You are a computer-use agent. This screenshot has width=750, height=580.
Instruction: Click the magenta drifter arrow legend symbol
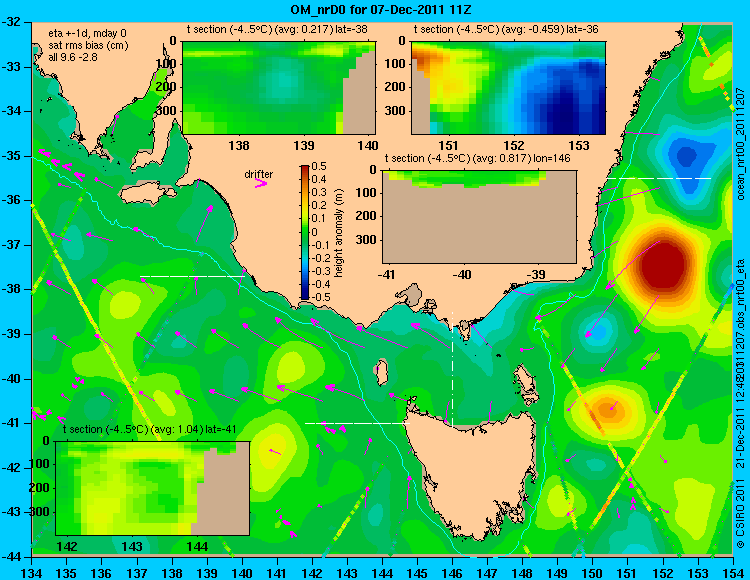tap(261, 184)
